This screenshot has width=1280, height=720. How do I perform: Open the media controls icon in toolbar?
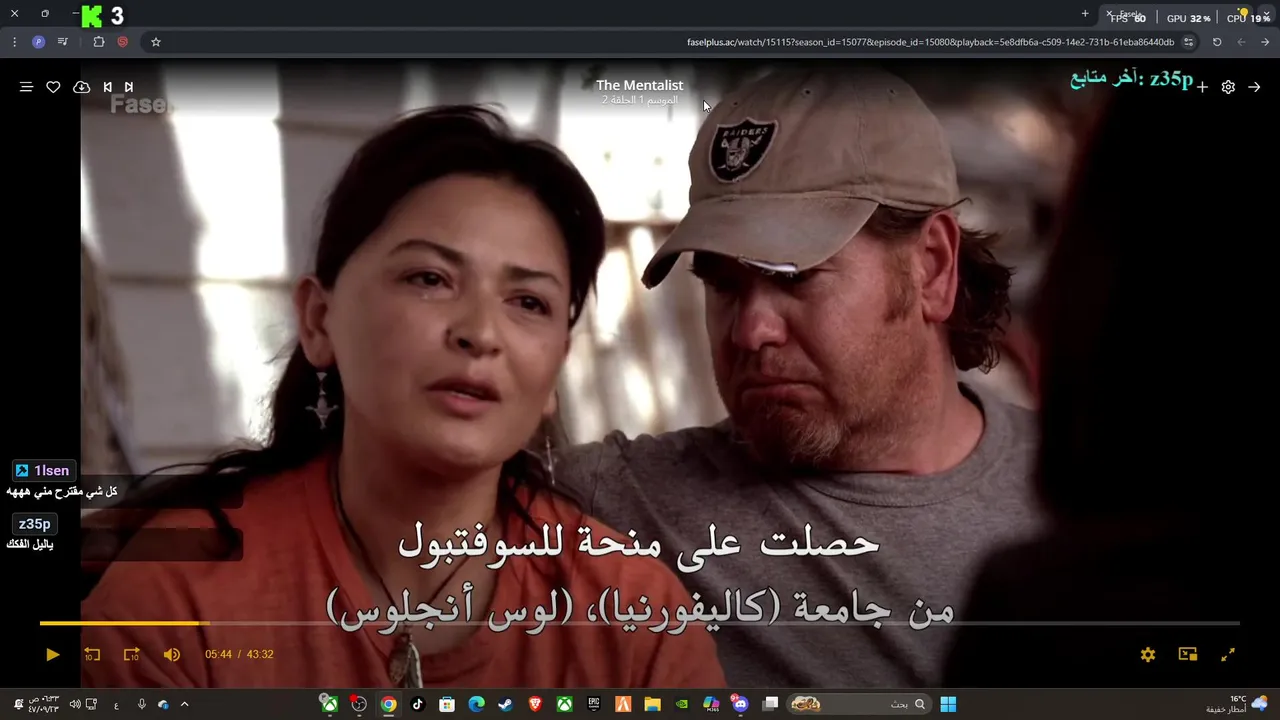pos(63,42)
